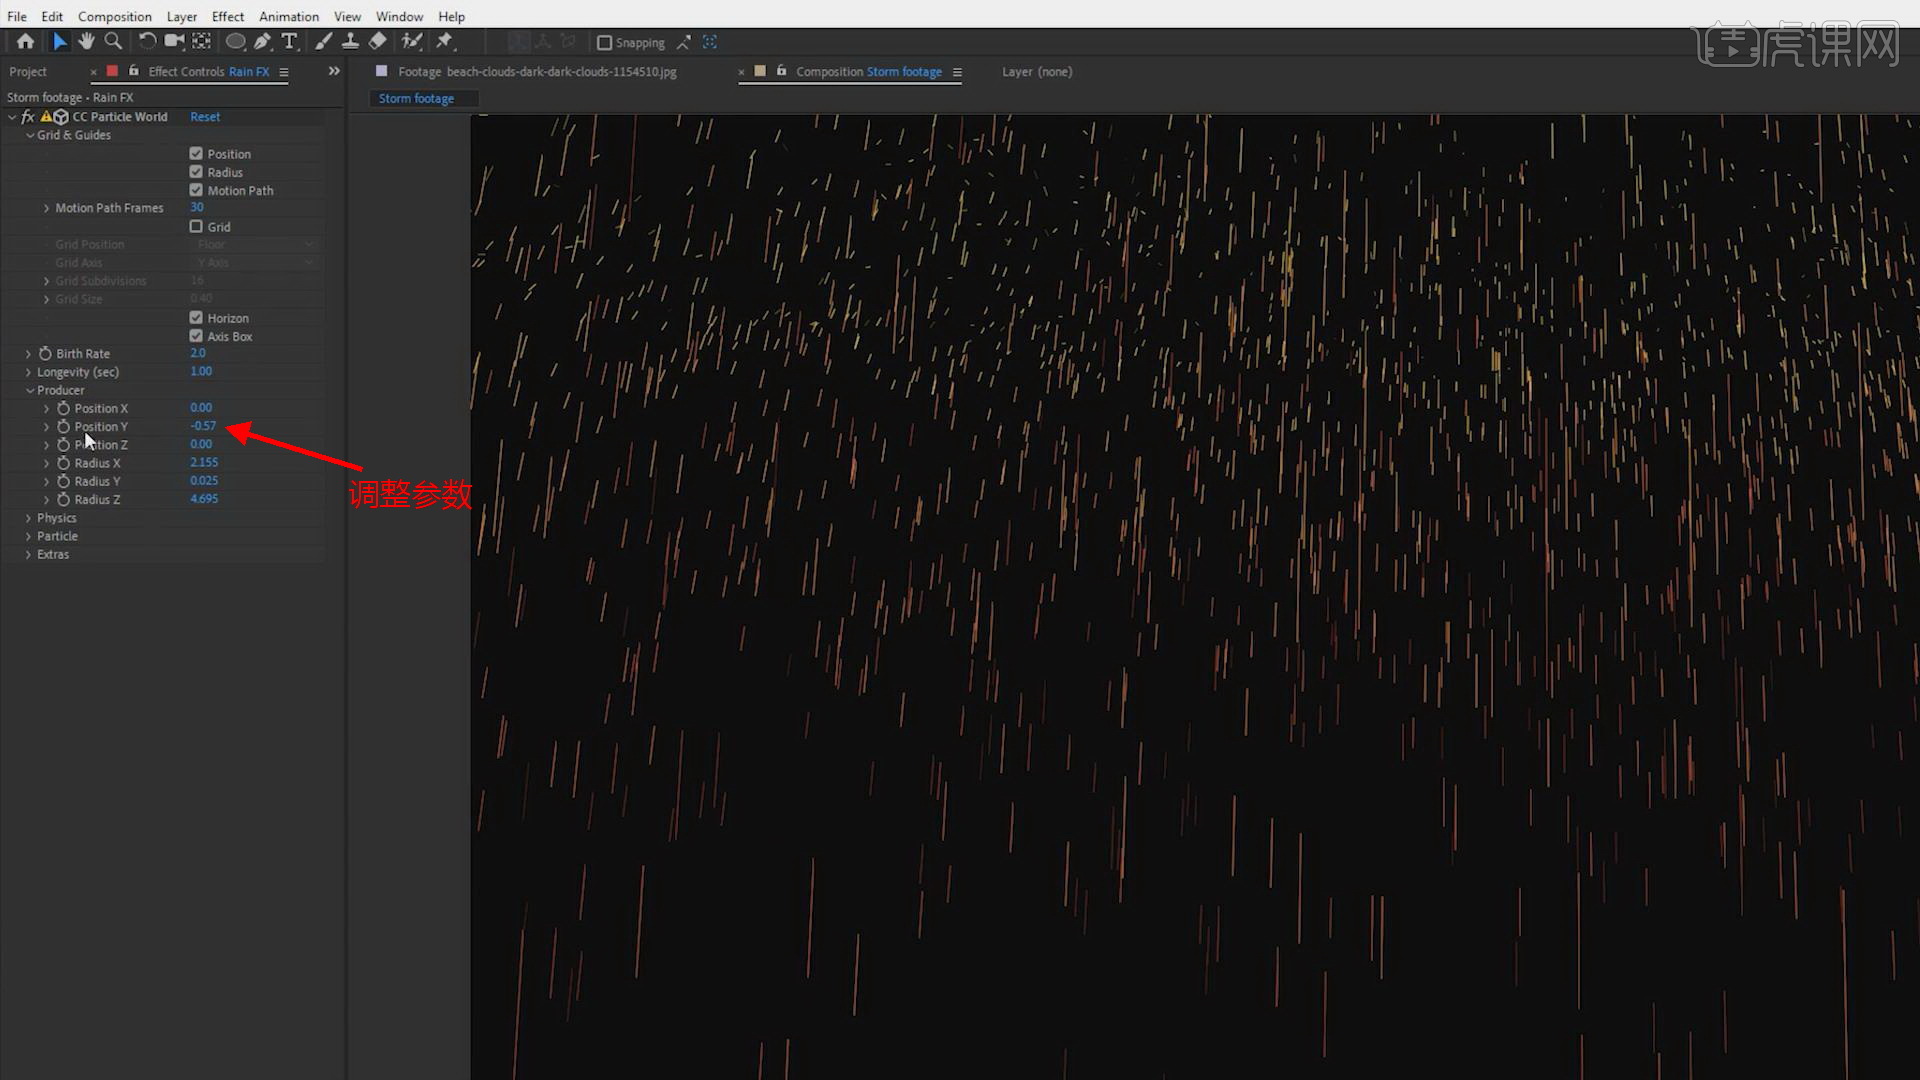
Task: Collapse the Producer group
Action: [30, 391]
